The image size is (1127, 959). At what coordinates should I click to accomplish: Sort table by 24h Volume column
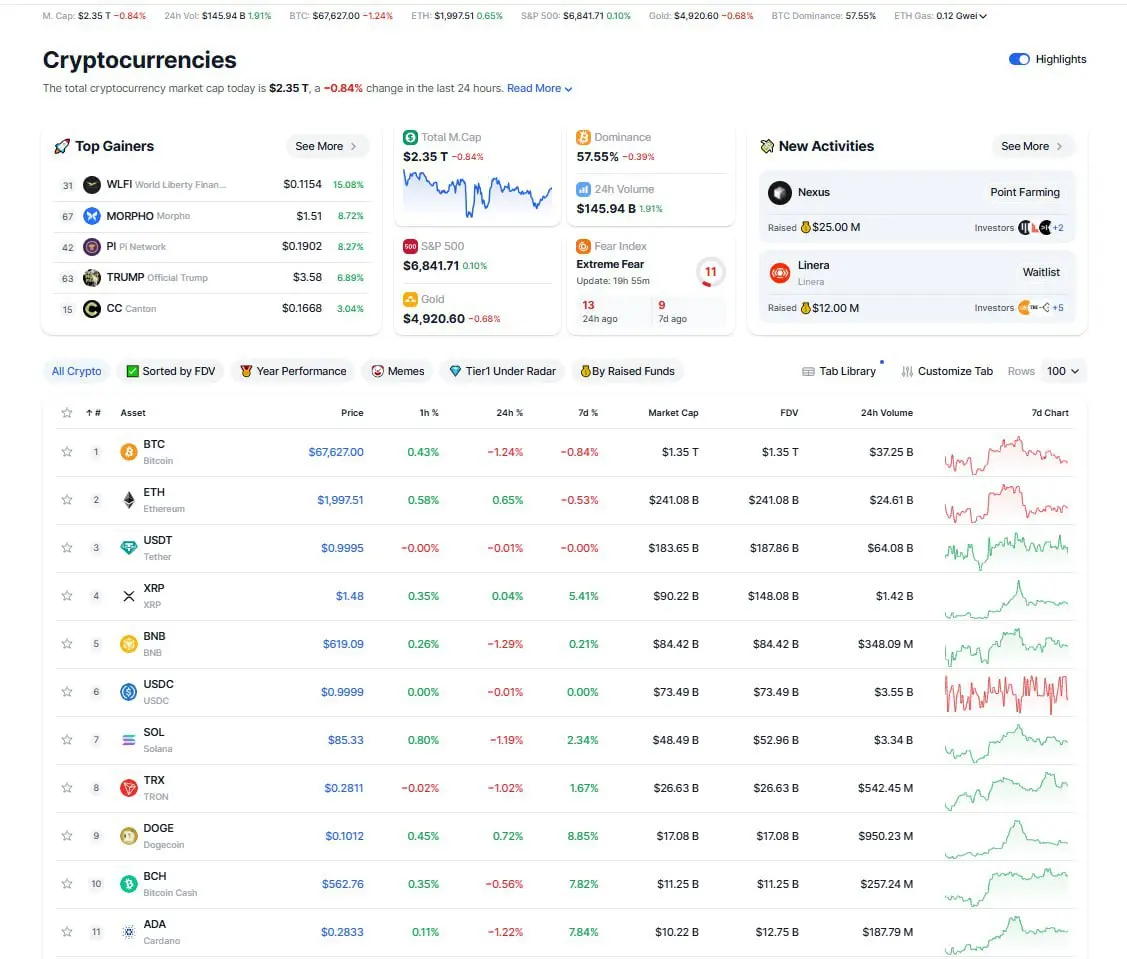887,413
